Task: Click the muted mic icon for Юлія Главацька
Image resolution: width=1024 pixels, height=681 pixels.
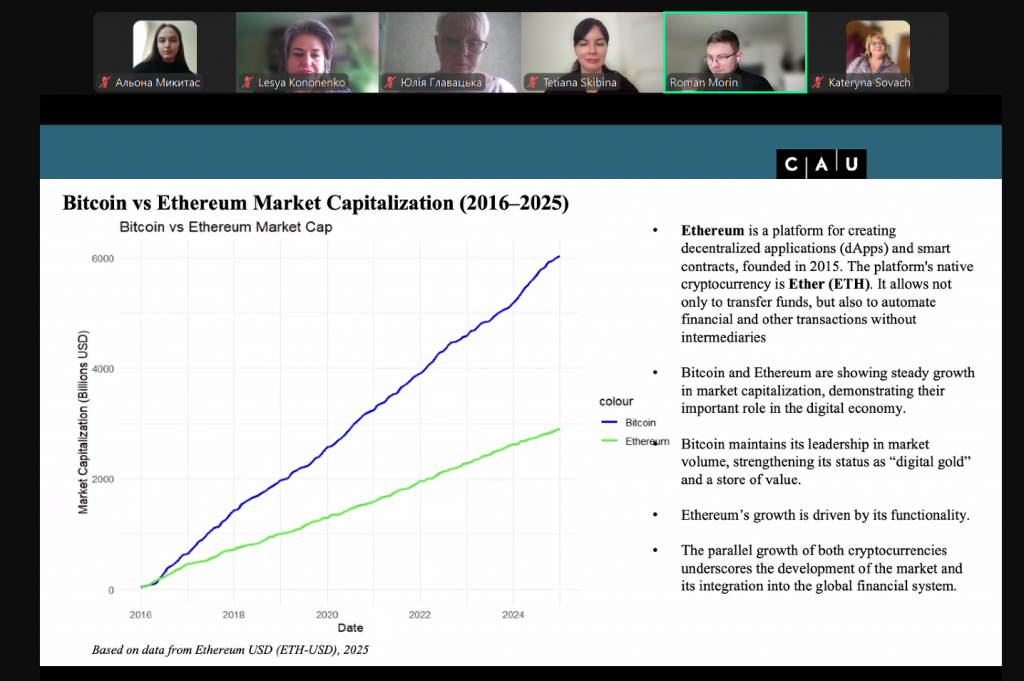Action: tap(389, 83)
